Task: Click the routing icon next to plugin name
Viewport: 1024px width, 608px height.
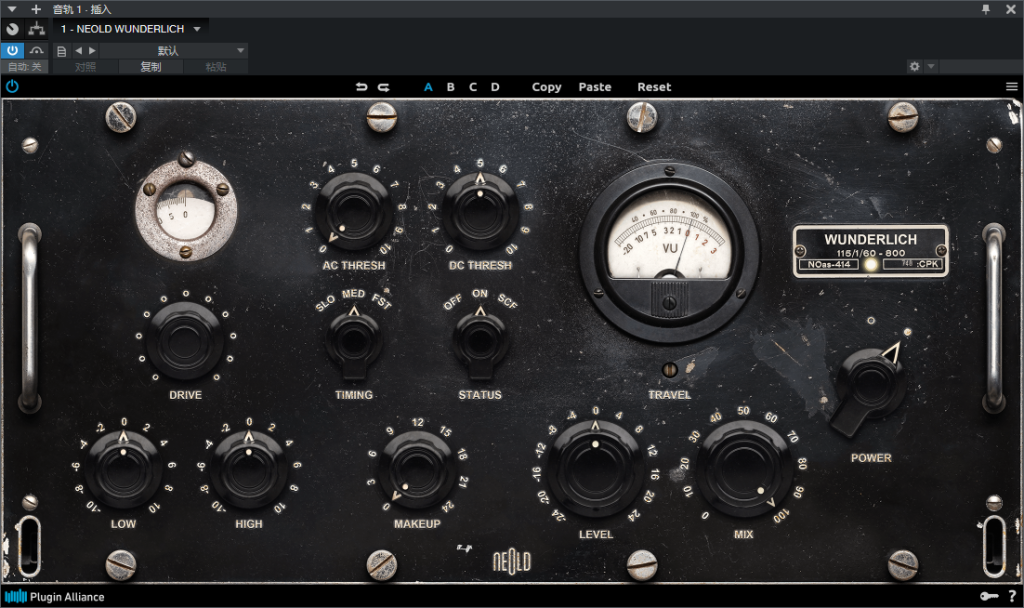Action: click(37, 29)
